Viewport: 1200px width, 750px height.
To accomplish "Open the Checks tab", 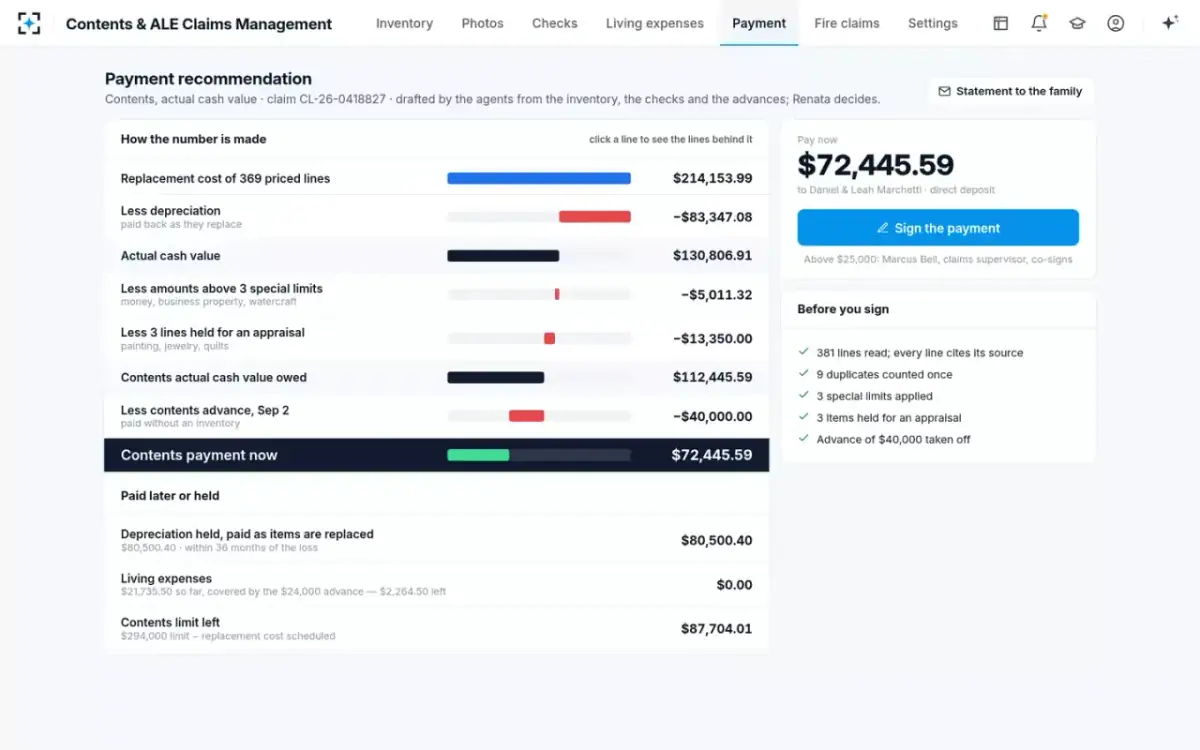I will (555, 23).
